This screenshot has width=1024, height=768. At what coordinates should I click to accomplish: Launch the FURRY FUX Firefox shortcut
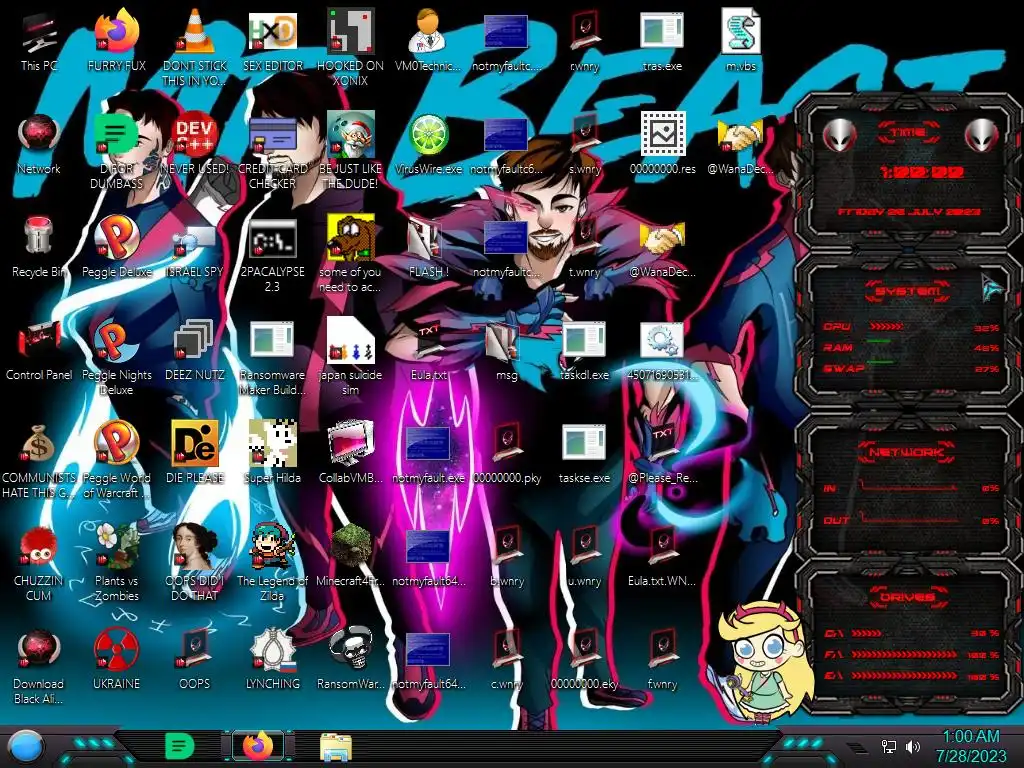(116, 40)
